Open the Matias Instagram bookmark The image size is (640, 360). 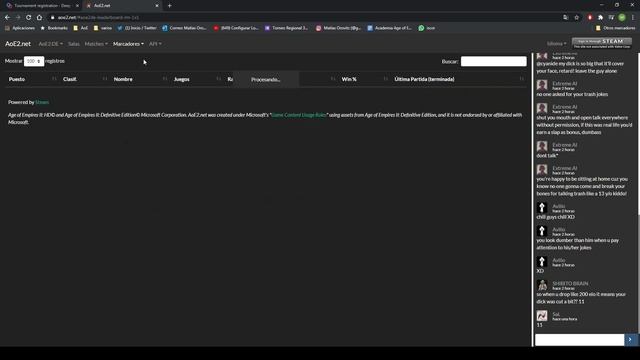pos(338,28)
